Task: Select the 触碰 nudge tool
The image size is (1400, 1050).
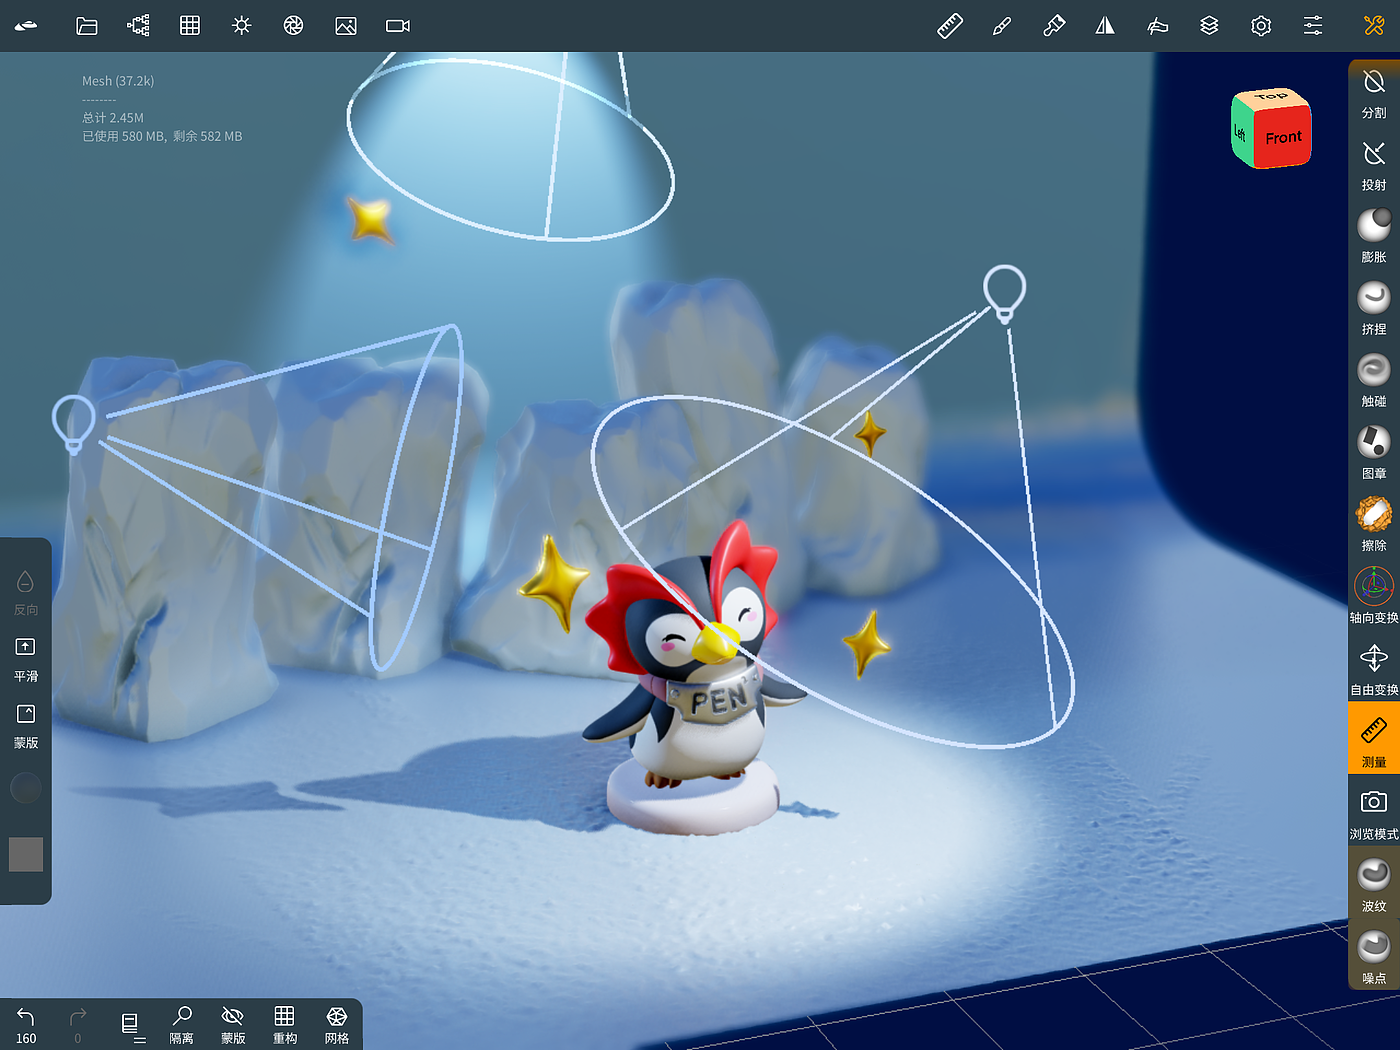Action: tap(1374, 381)
